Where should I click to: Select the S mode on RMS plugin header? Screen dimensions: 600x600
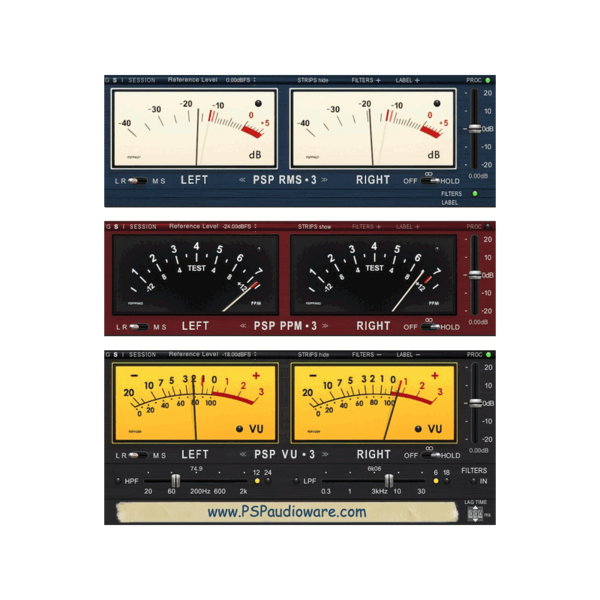click(x=115, y=80)
